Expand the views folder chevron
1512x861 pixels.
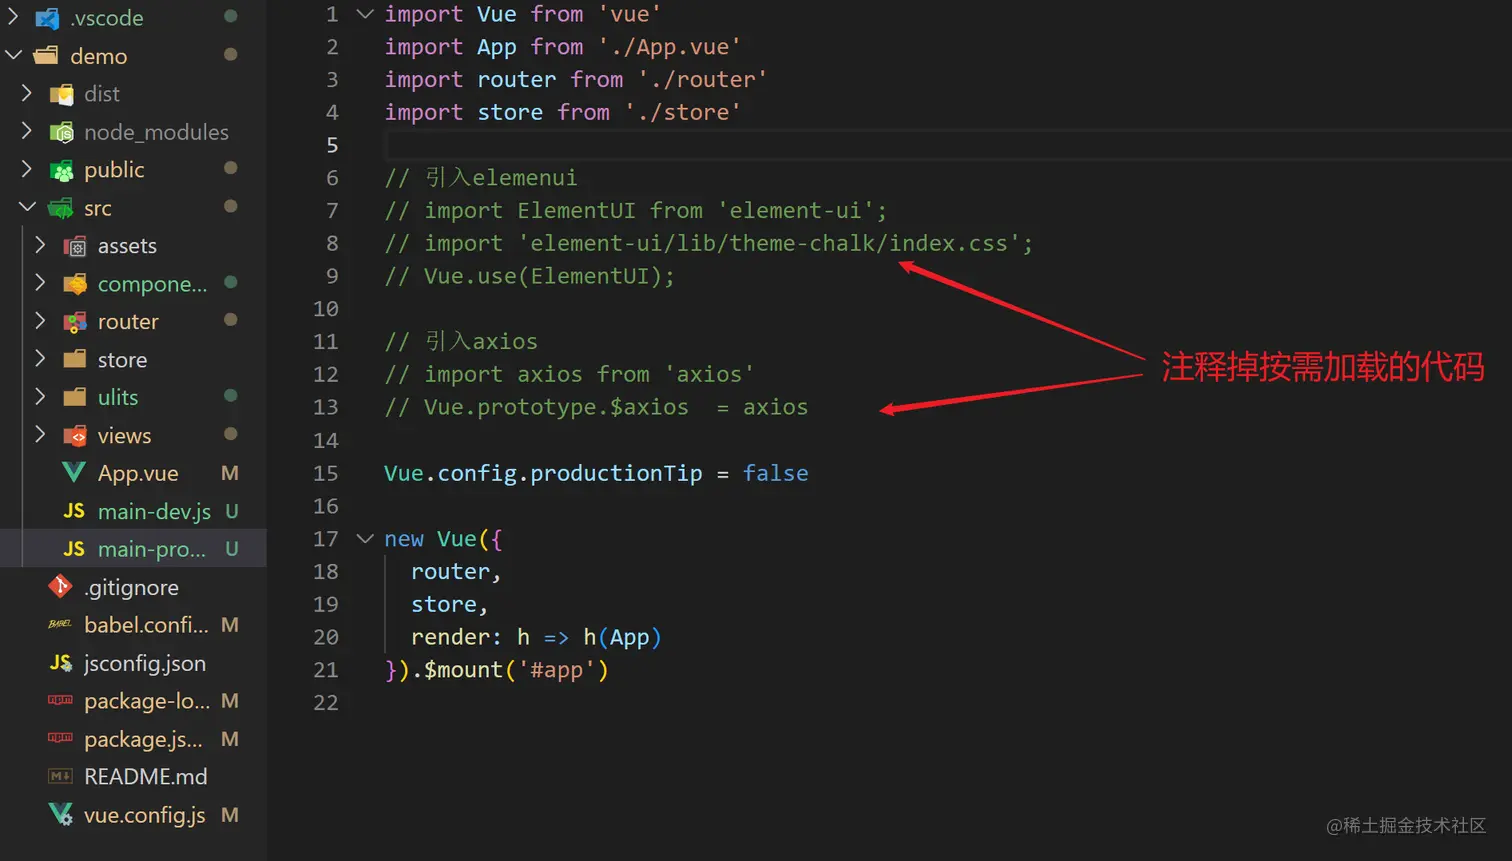pyautogui.click(x=40, y=435)
